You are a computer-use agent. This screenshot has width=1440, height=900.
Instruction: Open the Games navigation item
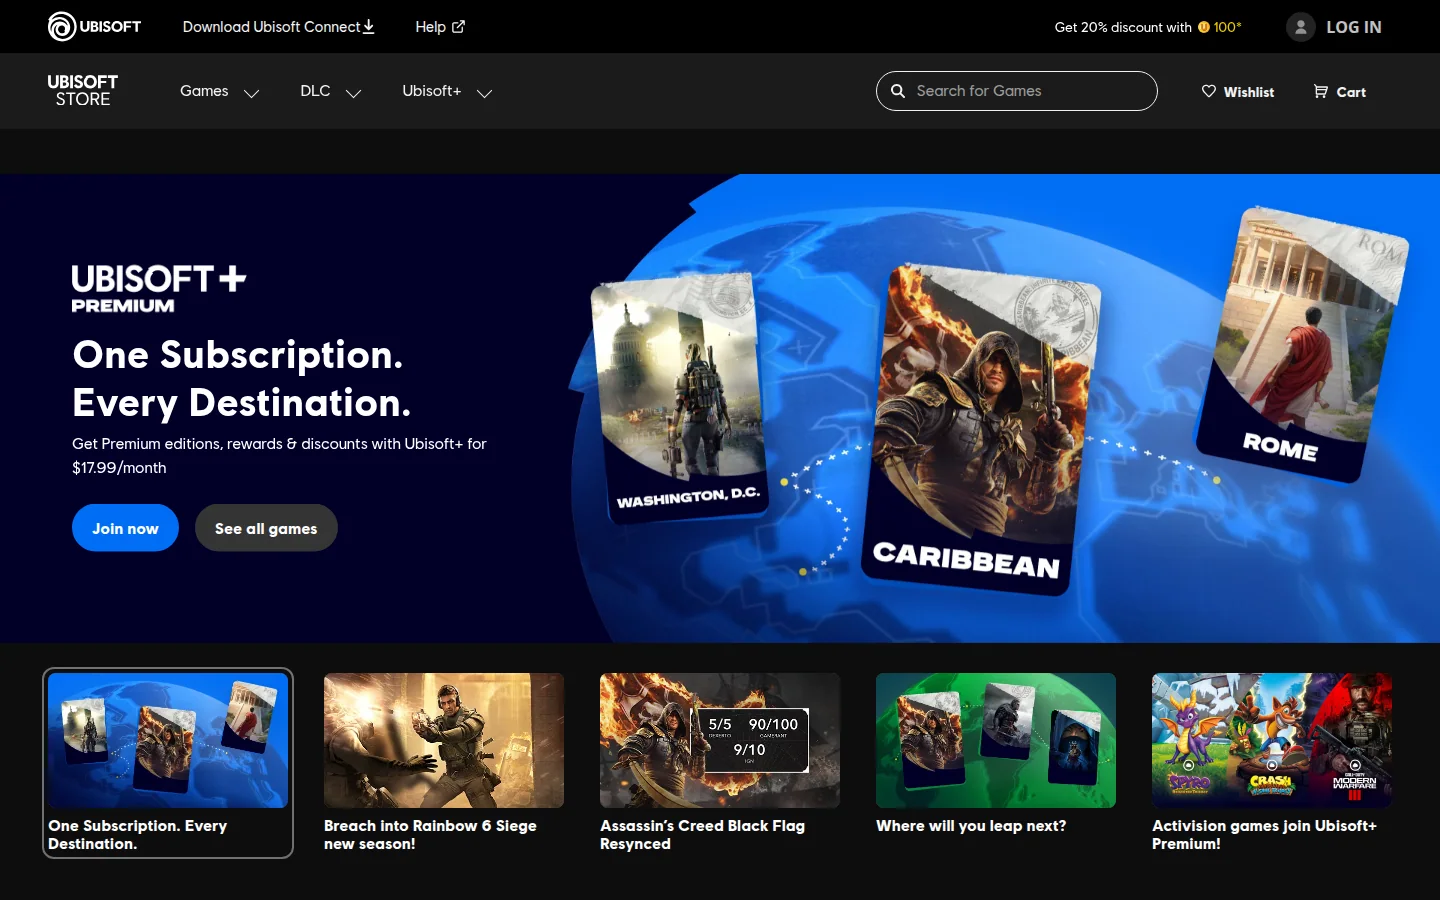204,91
